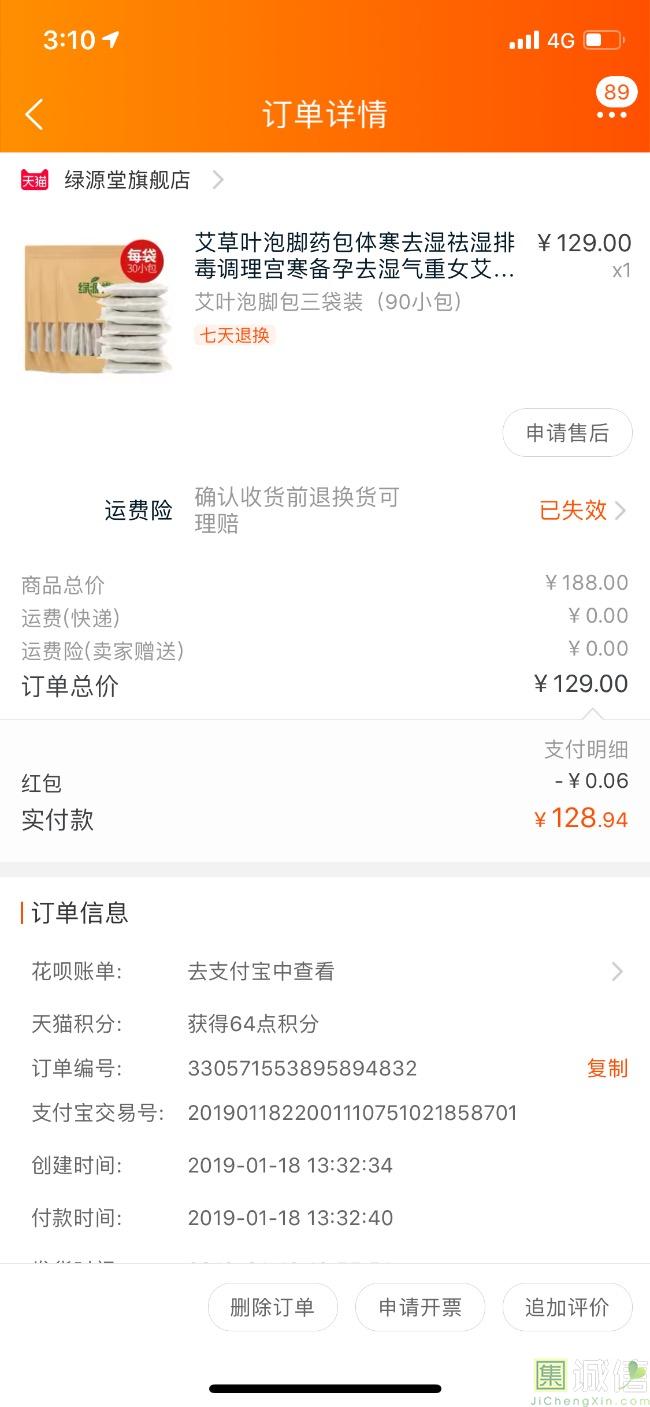
Task: Copy the order number with 复制
Action: 607,1068
